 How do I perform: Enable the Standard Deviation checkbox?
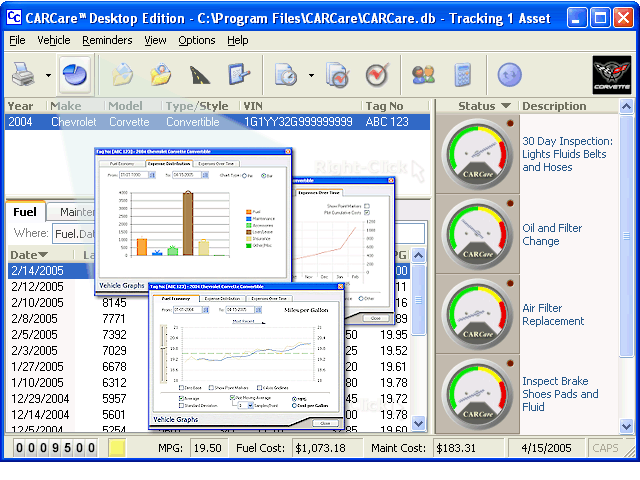point(182,406)
